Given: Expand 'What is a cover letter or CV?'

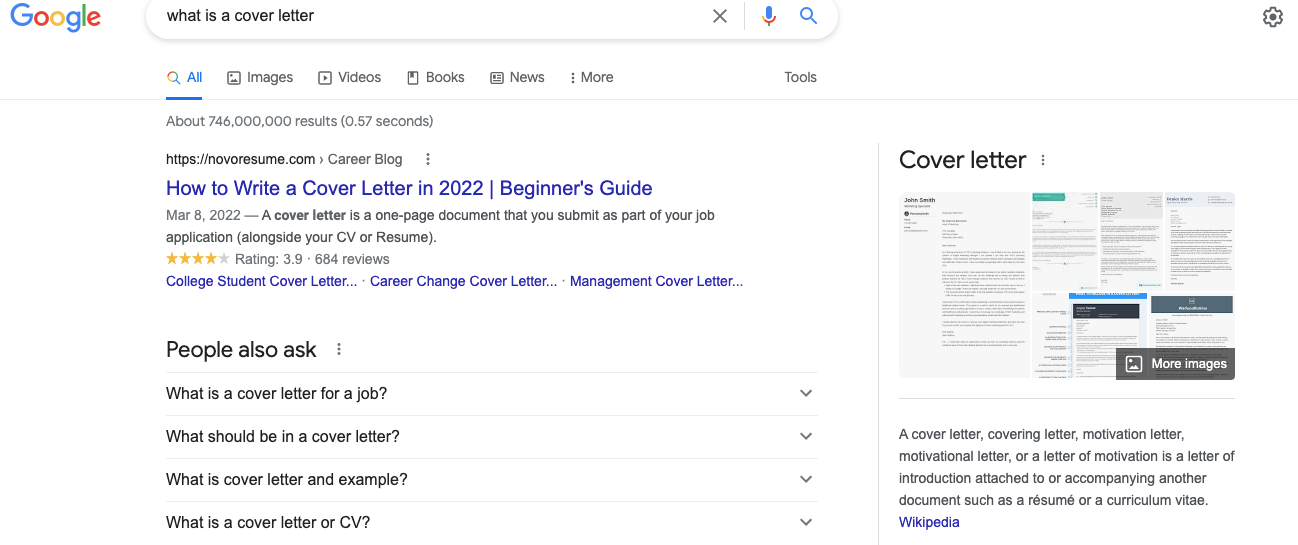Looking at the screenshot, I should 491,522.
